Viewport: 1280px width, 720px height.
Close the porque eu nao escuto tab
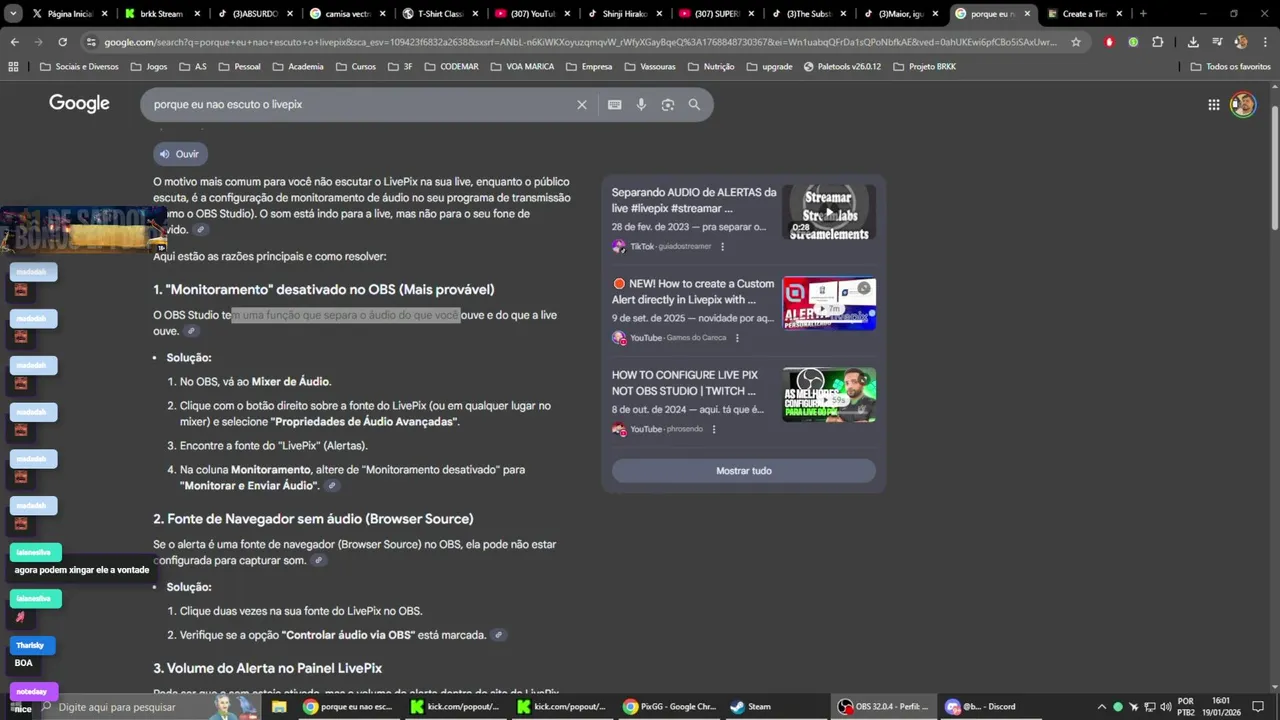coord(1027,14)
